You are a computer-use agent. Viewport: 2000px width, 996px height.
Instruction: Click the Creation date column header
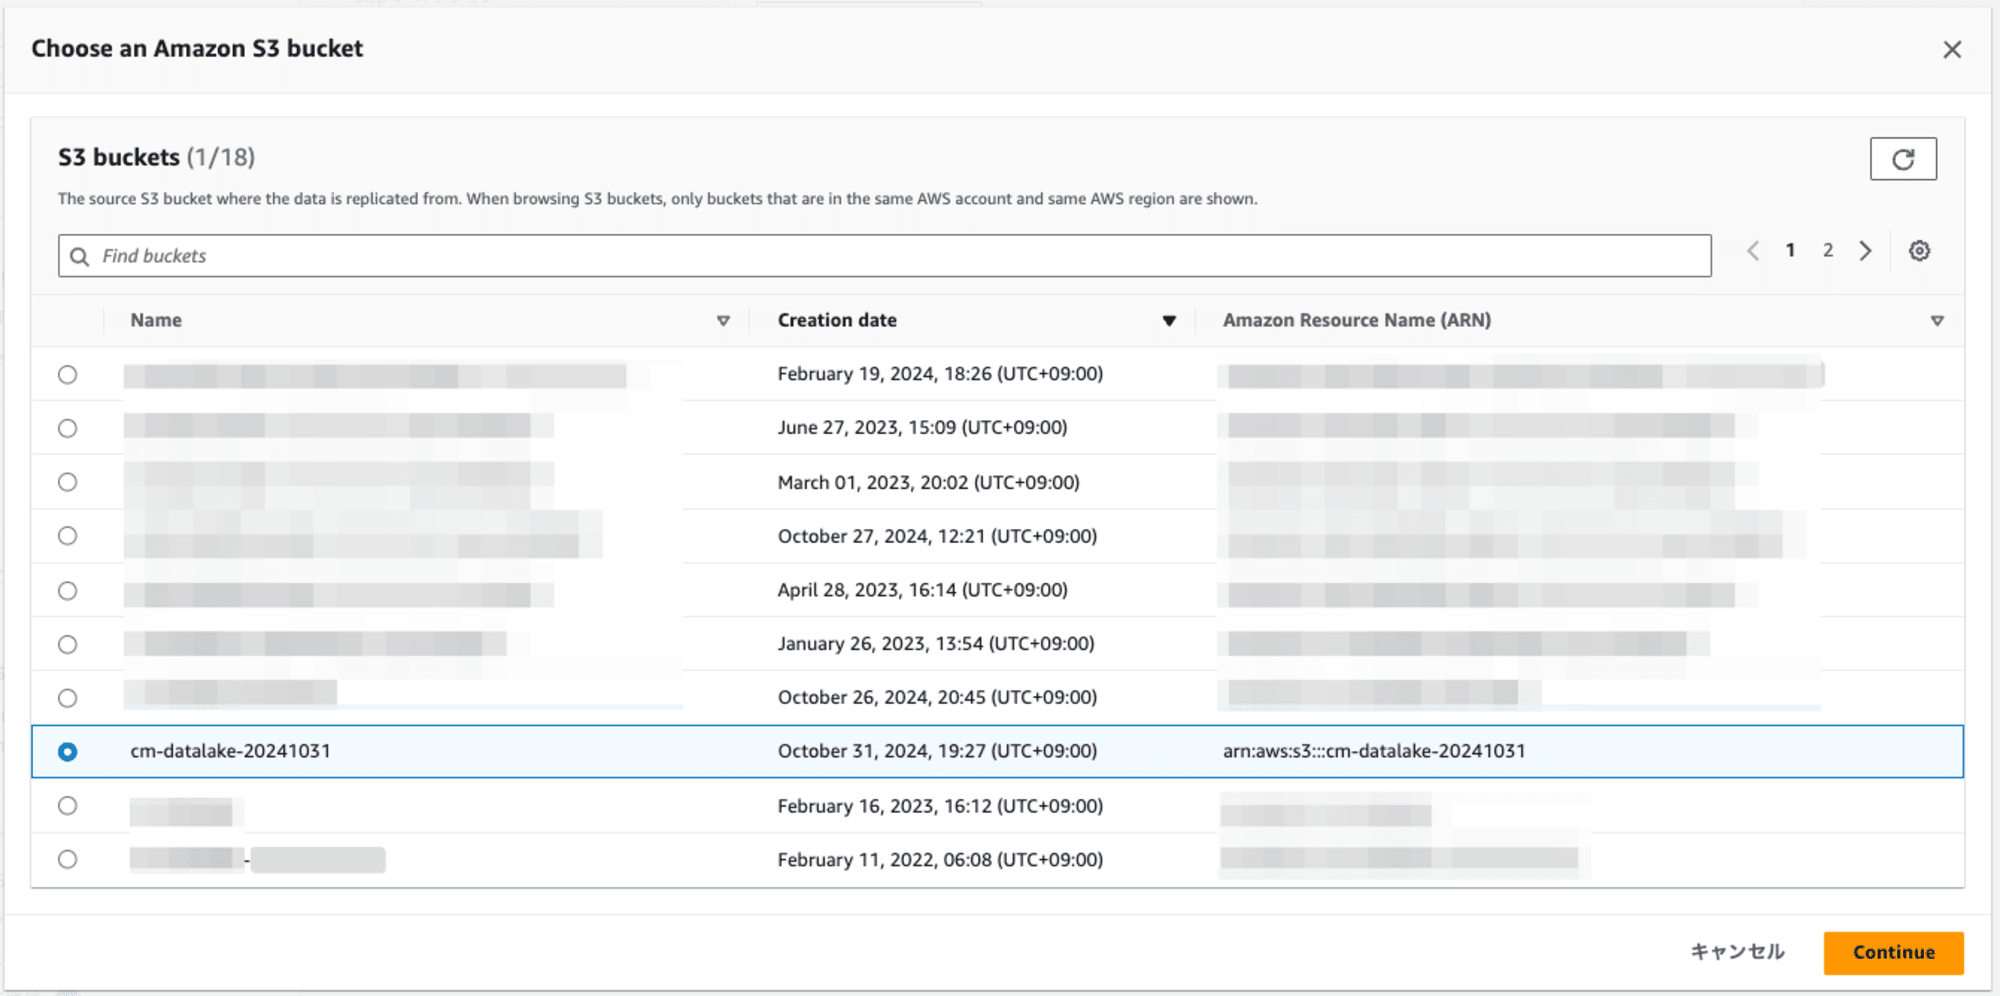[x=837, y=320]
